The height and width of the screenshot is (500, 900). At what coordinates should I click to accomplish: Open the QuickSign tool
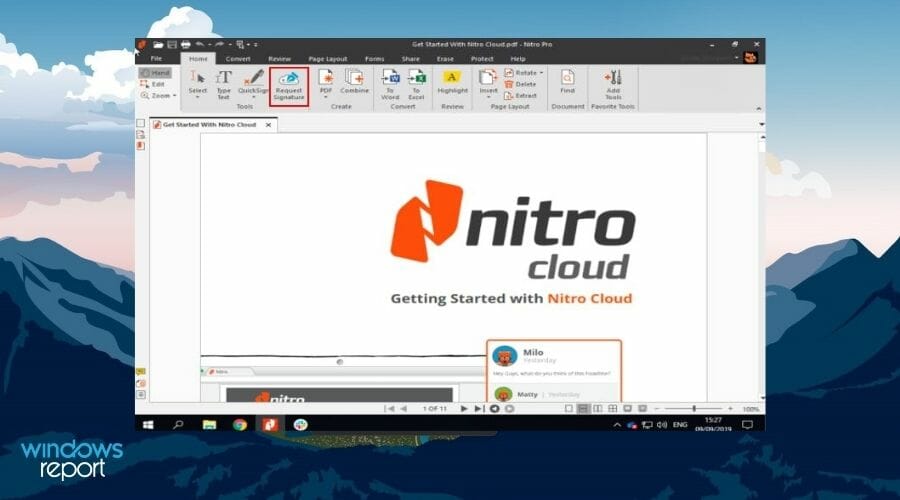pyautogui.click(x=253, y=82)
